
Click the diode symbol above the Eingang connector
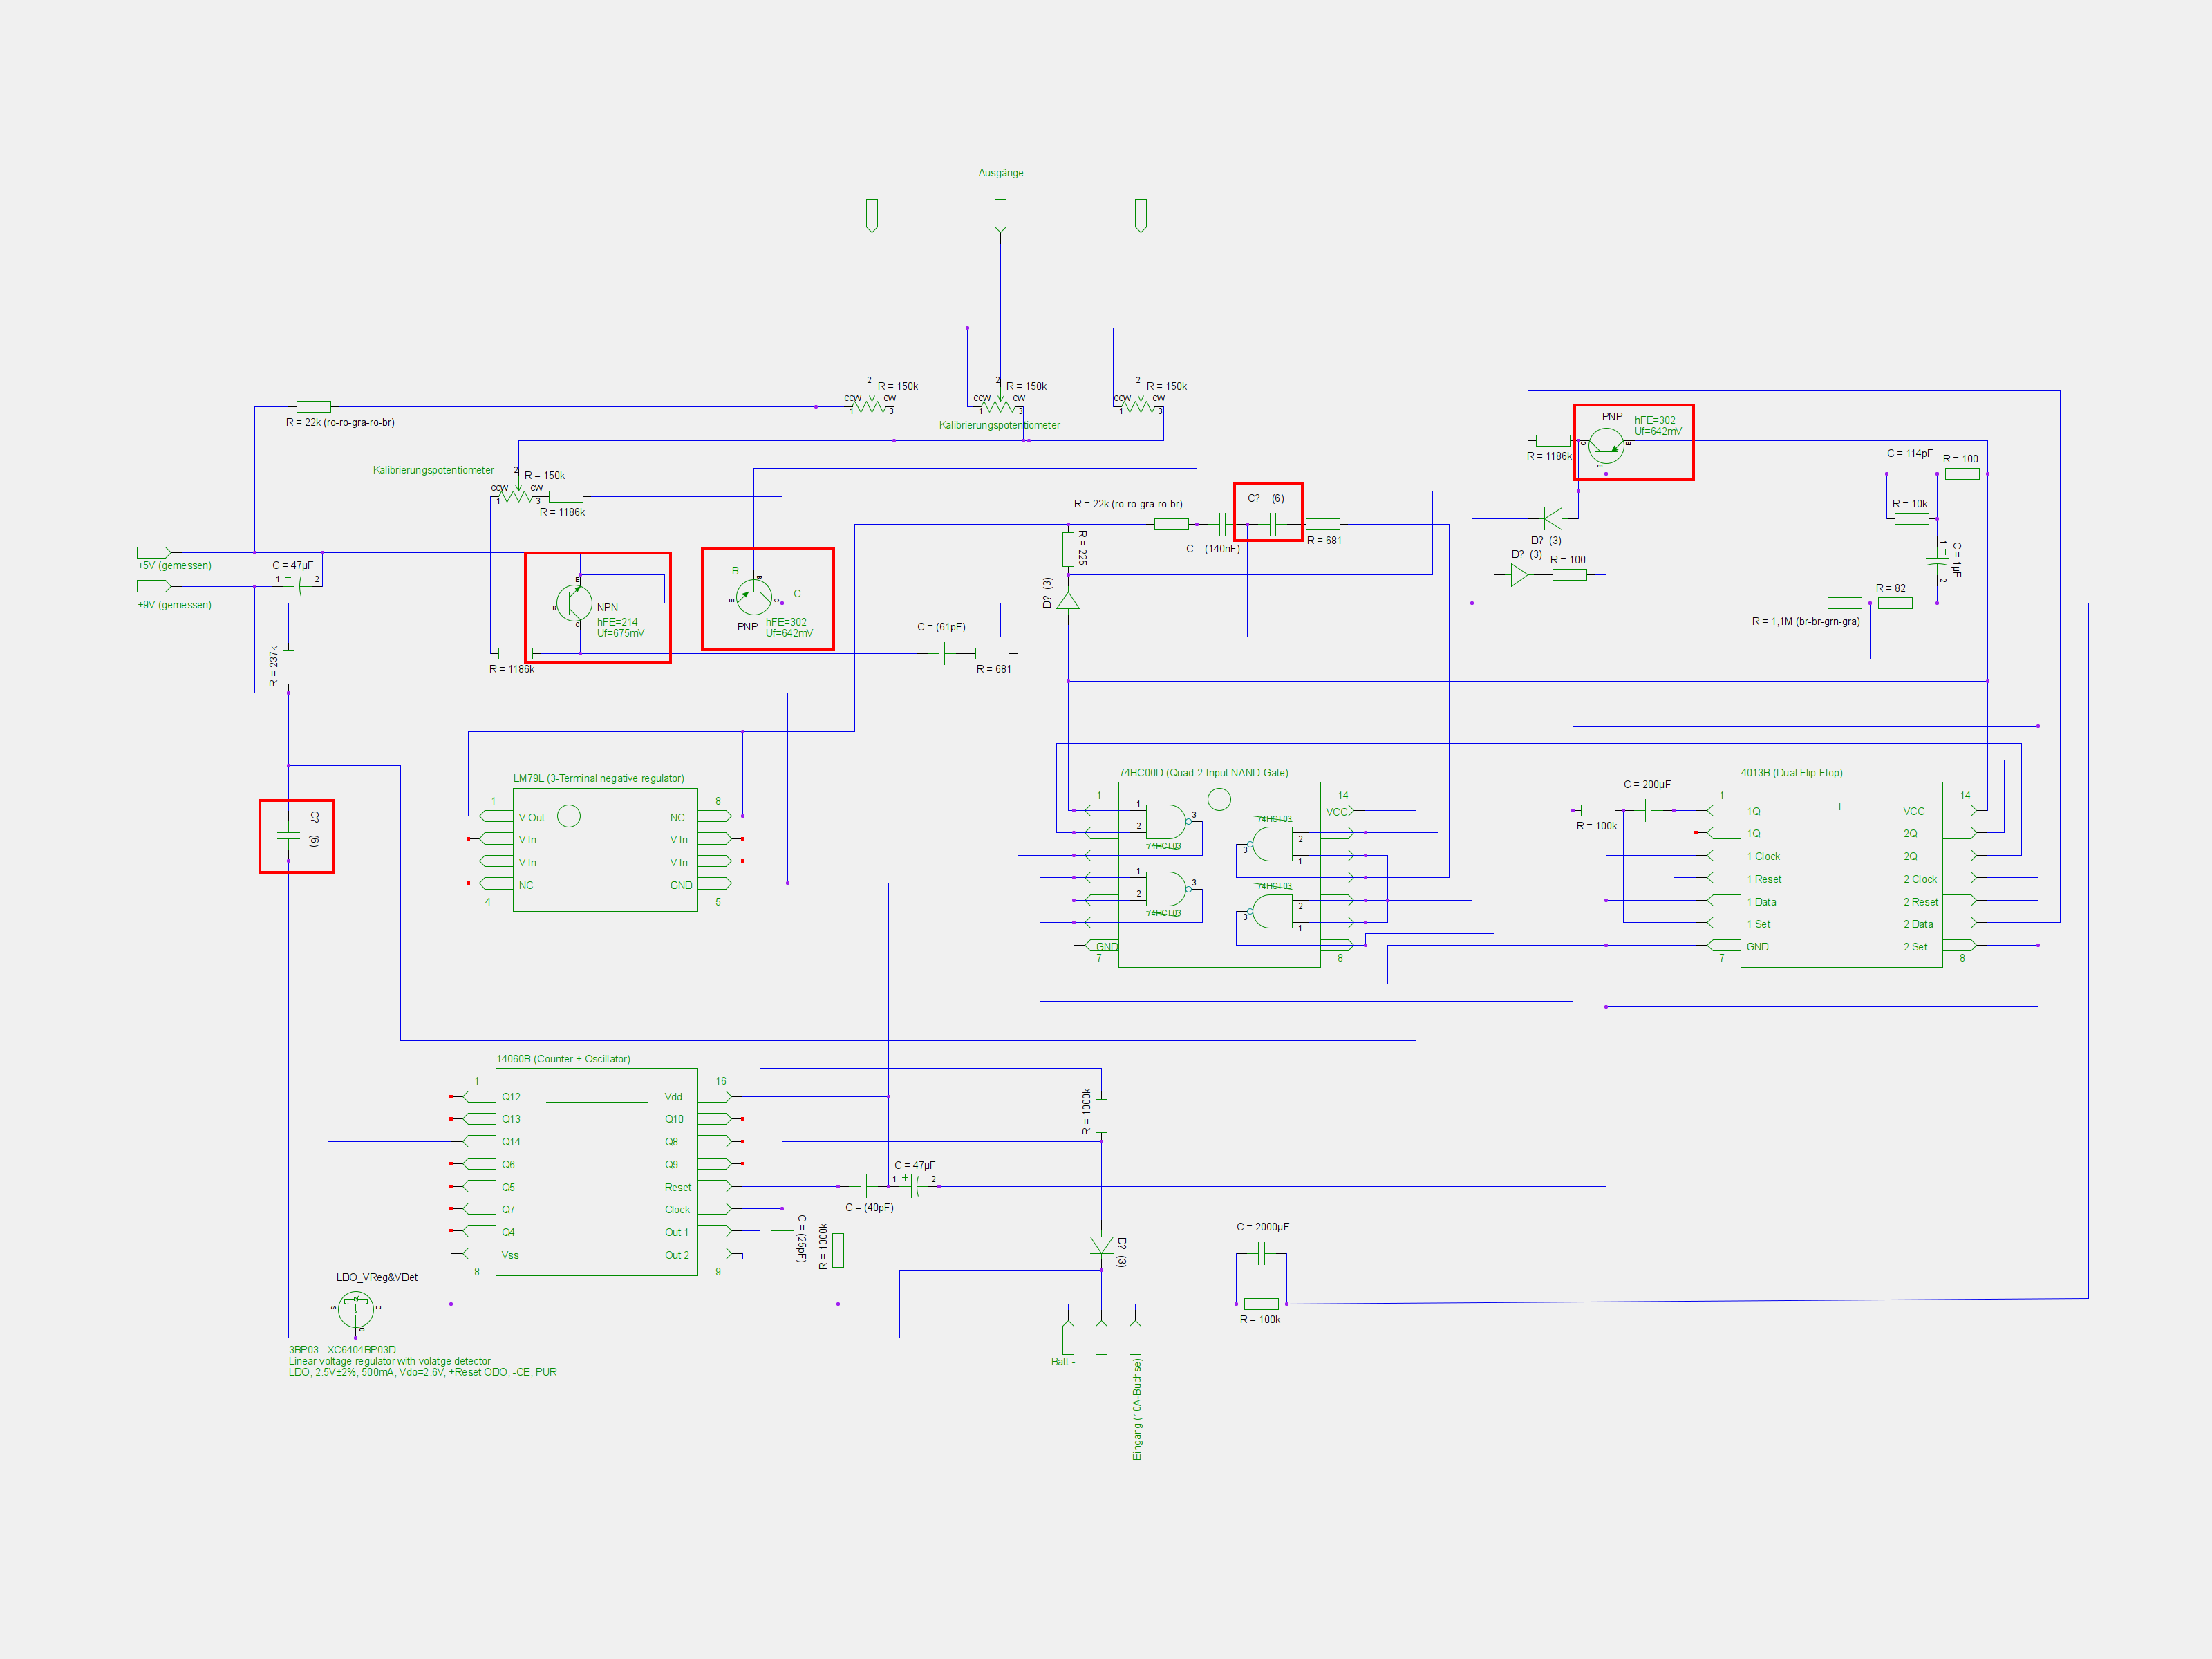coord(1101,1245)
